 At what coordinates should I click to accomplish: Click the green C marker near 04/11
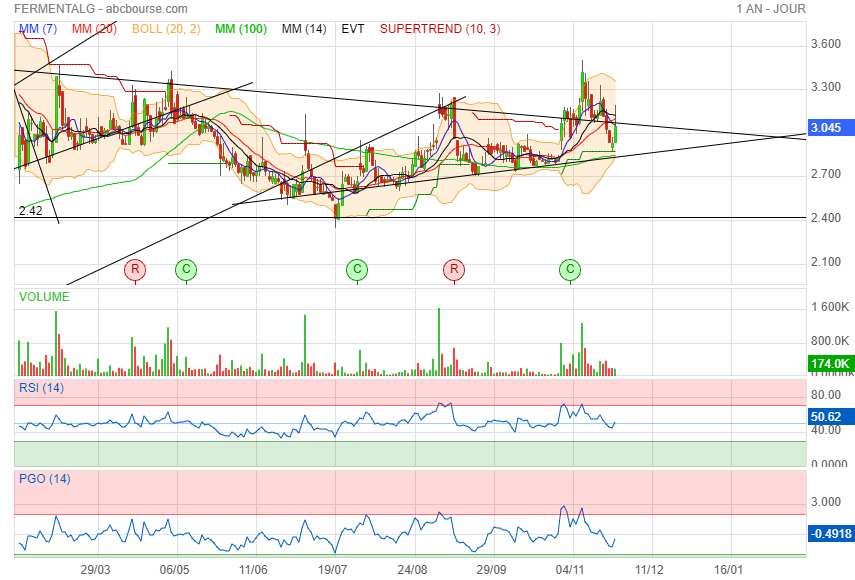pos(570,269)
